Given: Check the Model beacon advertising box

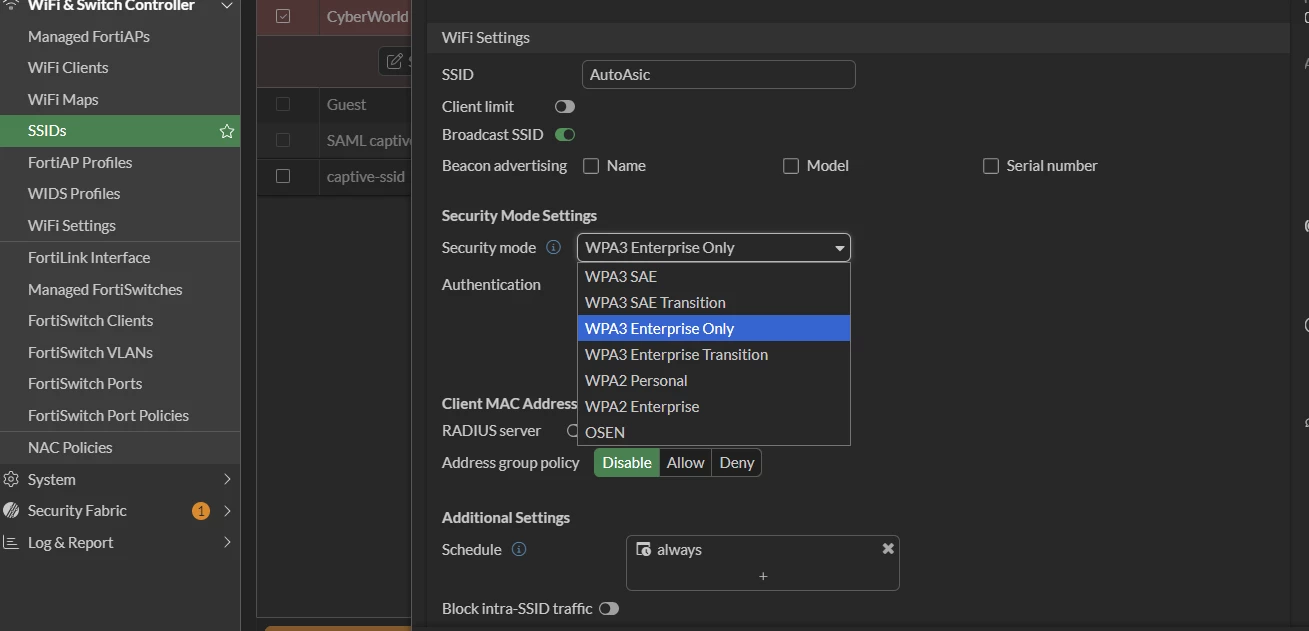Looking at the screenshot, I should 791,166.
